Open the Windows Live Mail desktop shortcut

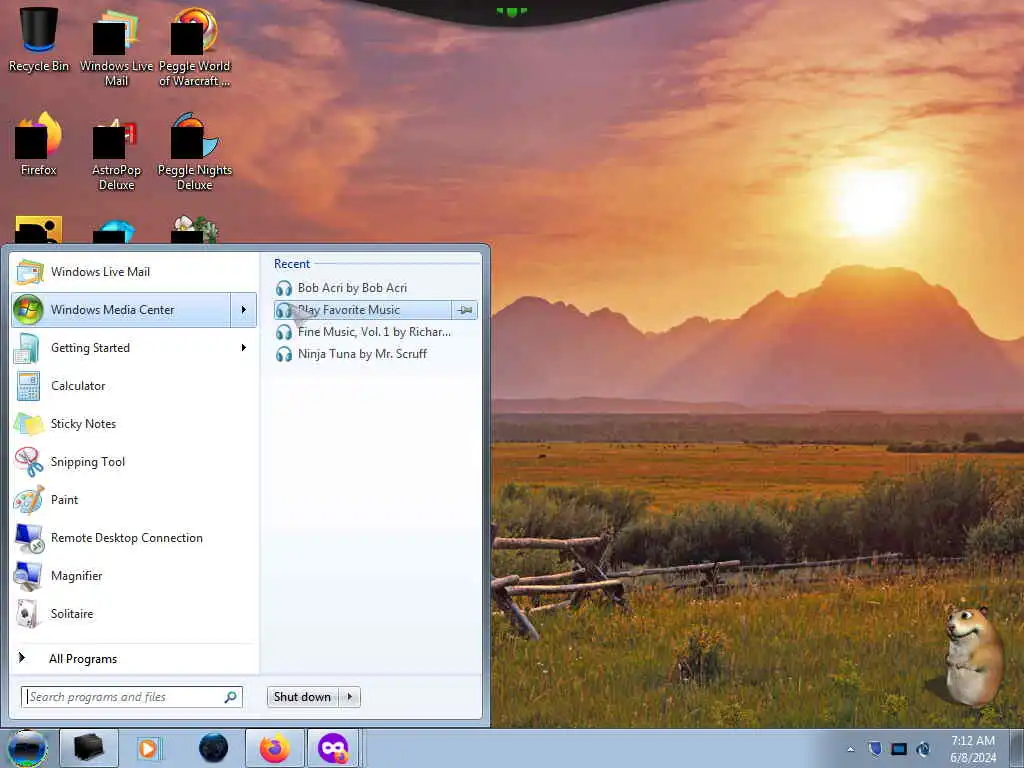point(116,48)
